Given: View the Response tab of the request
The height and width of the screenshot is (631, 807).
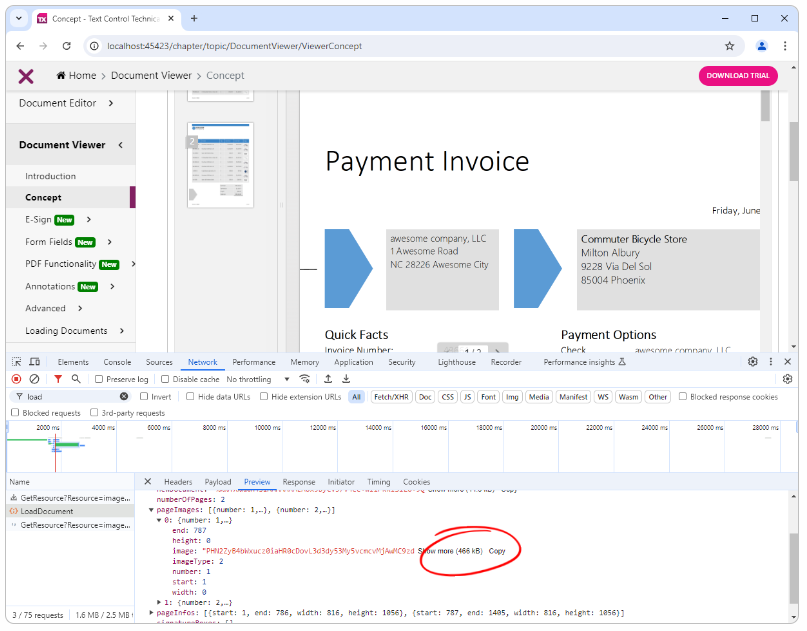Looking at the screenshot, I should 299,482.
